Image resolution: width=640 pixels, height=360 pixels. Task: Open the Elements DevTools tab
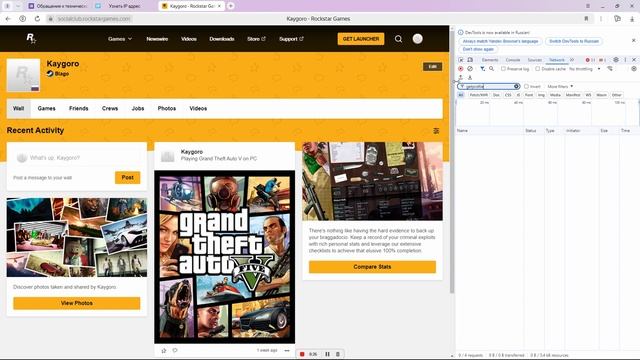pyautogui.click(x=490, y=60)
